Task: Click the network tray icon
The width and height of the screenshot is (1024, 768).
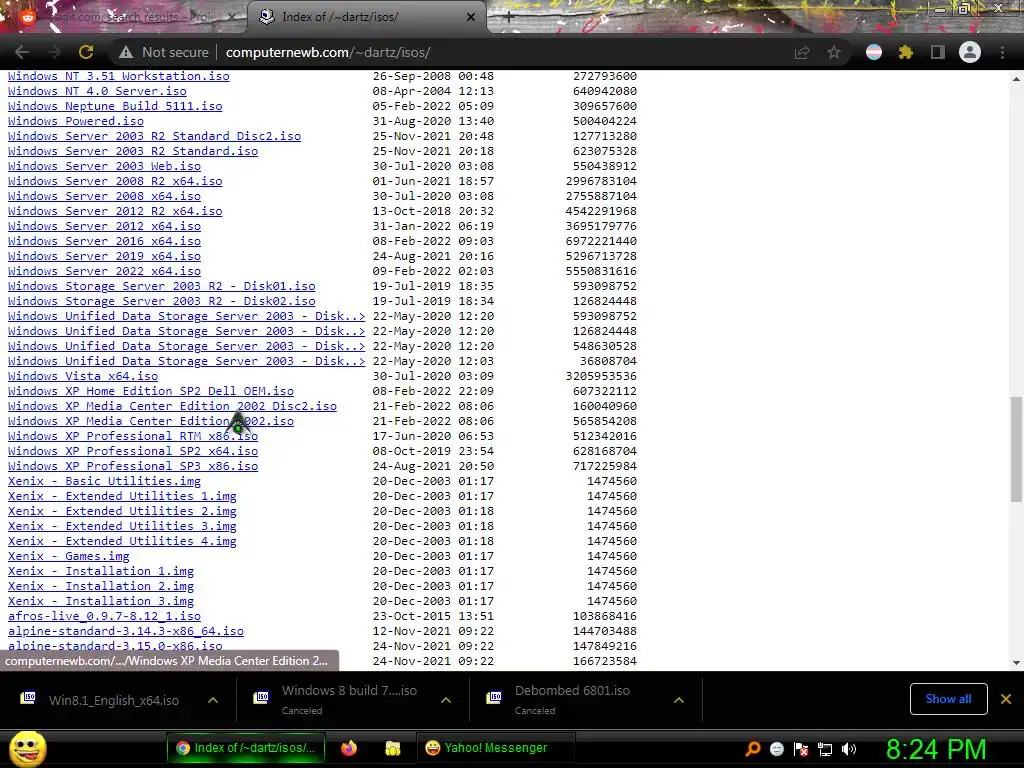Action: click(825, 748)
